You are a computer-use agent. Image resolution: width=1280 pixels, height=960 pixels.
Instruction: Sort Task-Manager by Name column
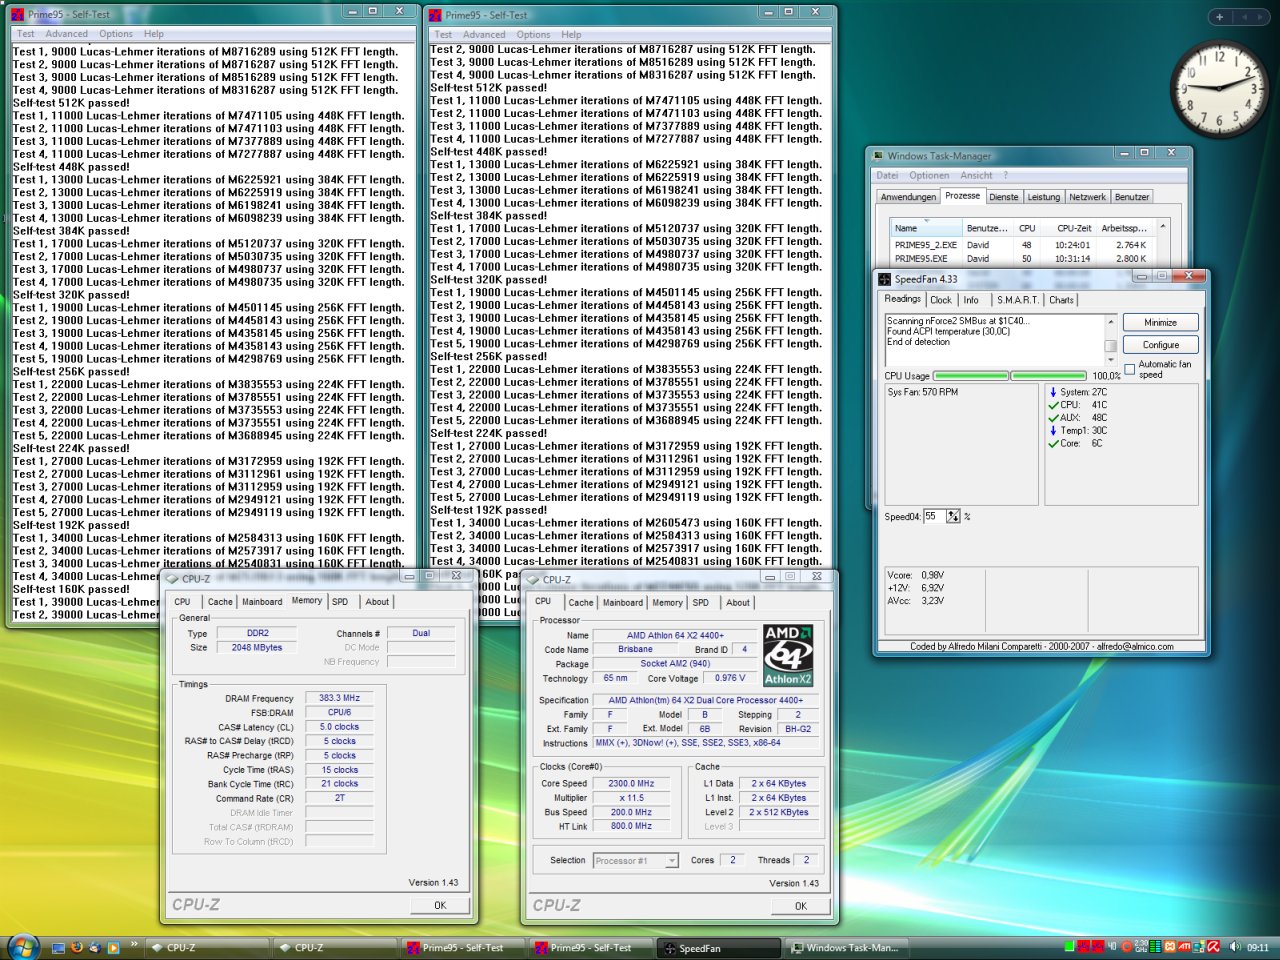[x=925, y=228]
